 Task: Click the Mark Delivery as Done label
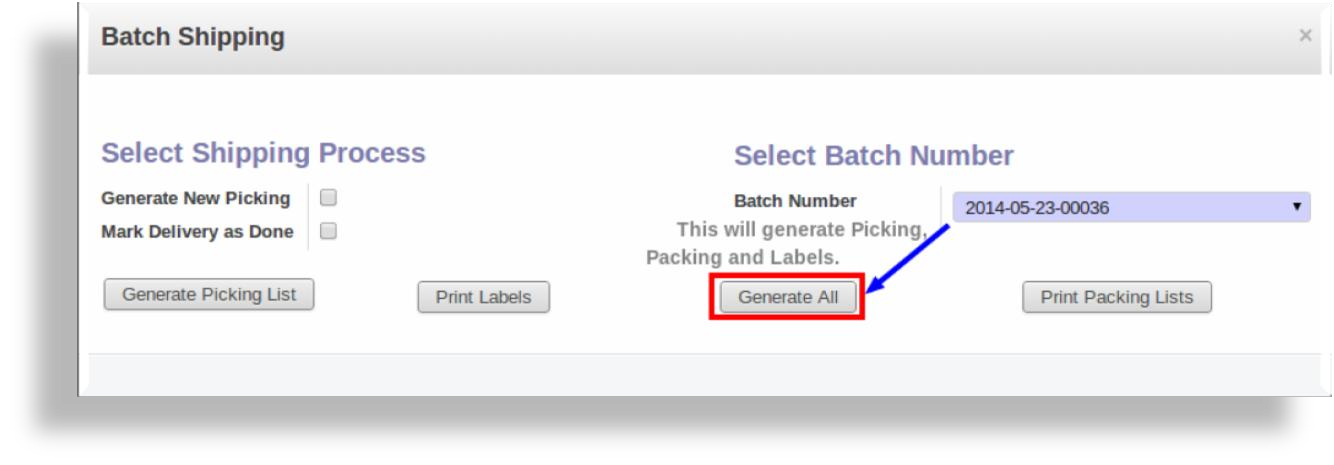point(198,232)
